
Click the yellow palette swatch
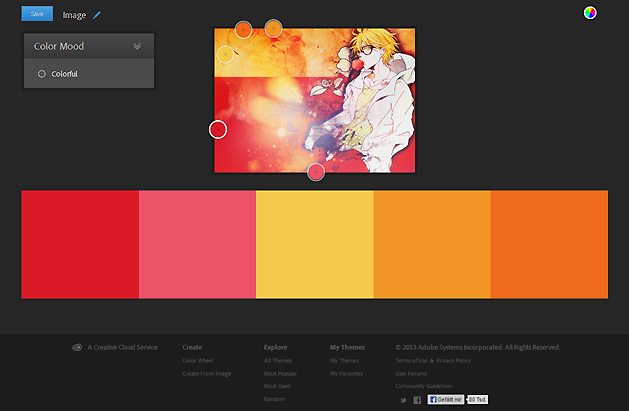pos(314,244)
